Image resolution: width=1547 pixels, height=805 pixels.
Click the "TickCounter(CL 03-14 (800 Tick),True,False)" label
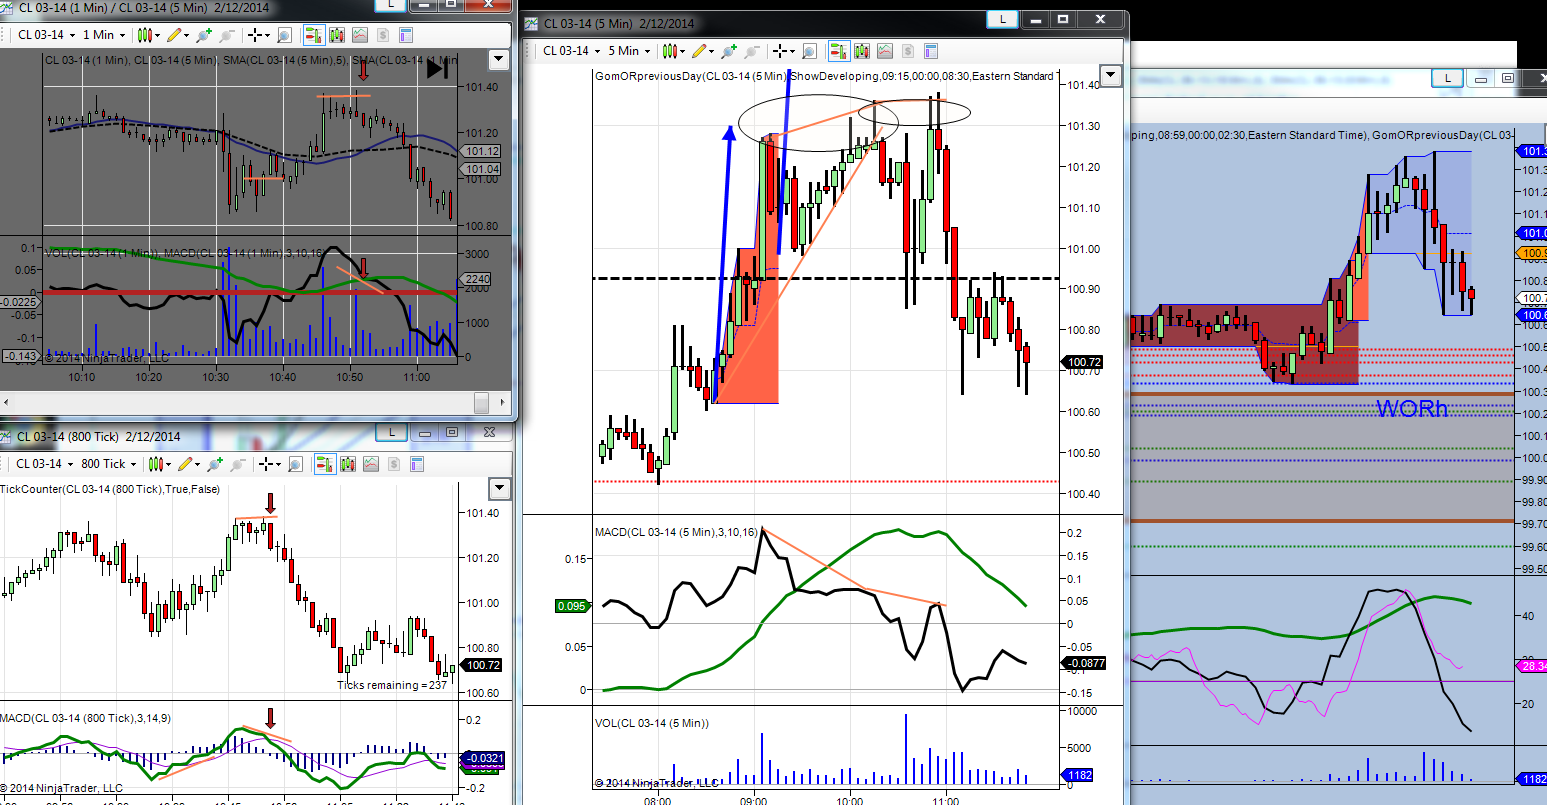(110, 489)
